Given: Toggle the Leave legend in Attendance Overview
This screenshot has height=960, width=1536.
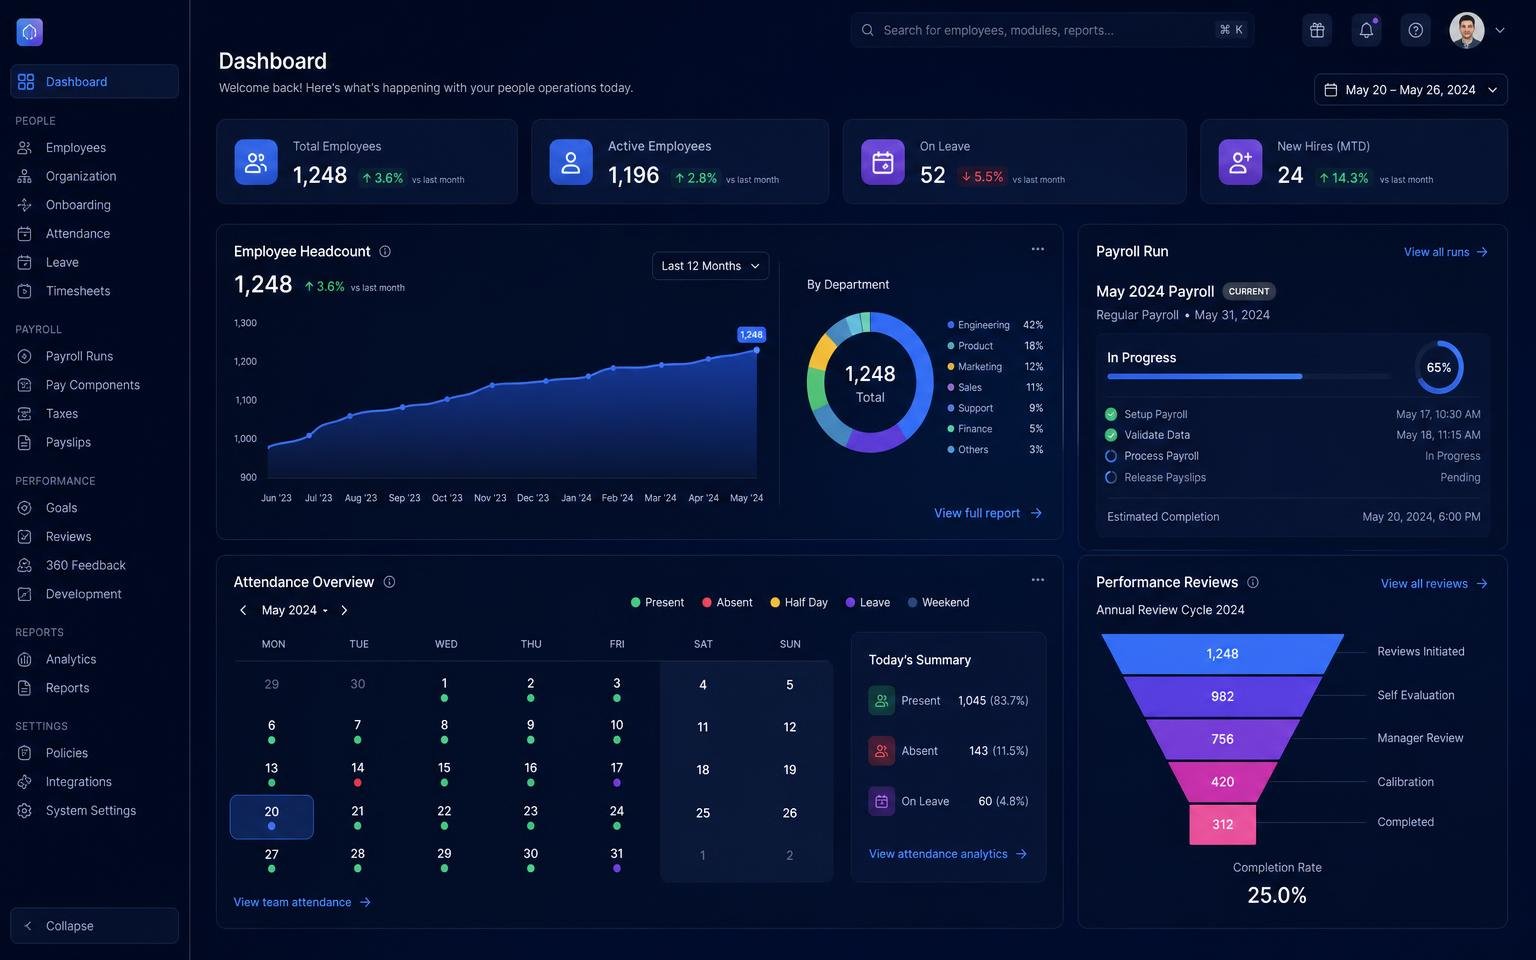Looking at the screenshot, I should click(x=868, y=602).
